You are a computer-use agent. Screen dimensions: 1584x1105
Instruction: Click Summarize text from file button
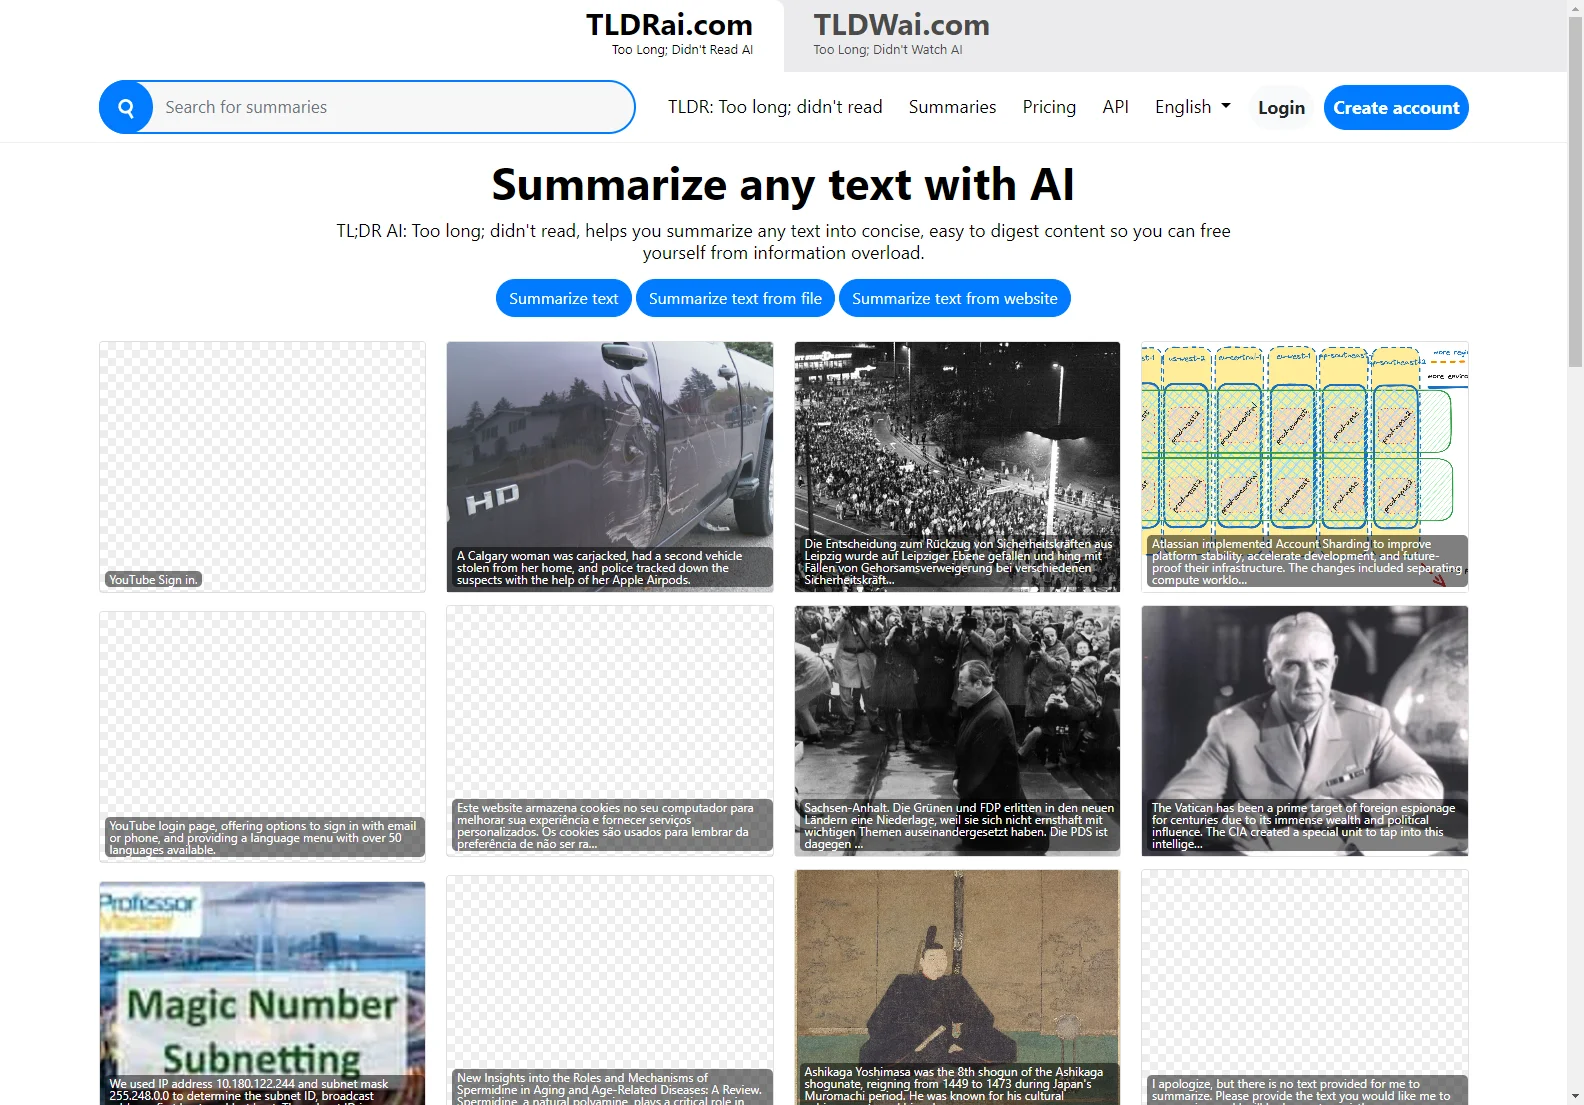point(735,298)
